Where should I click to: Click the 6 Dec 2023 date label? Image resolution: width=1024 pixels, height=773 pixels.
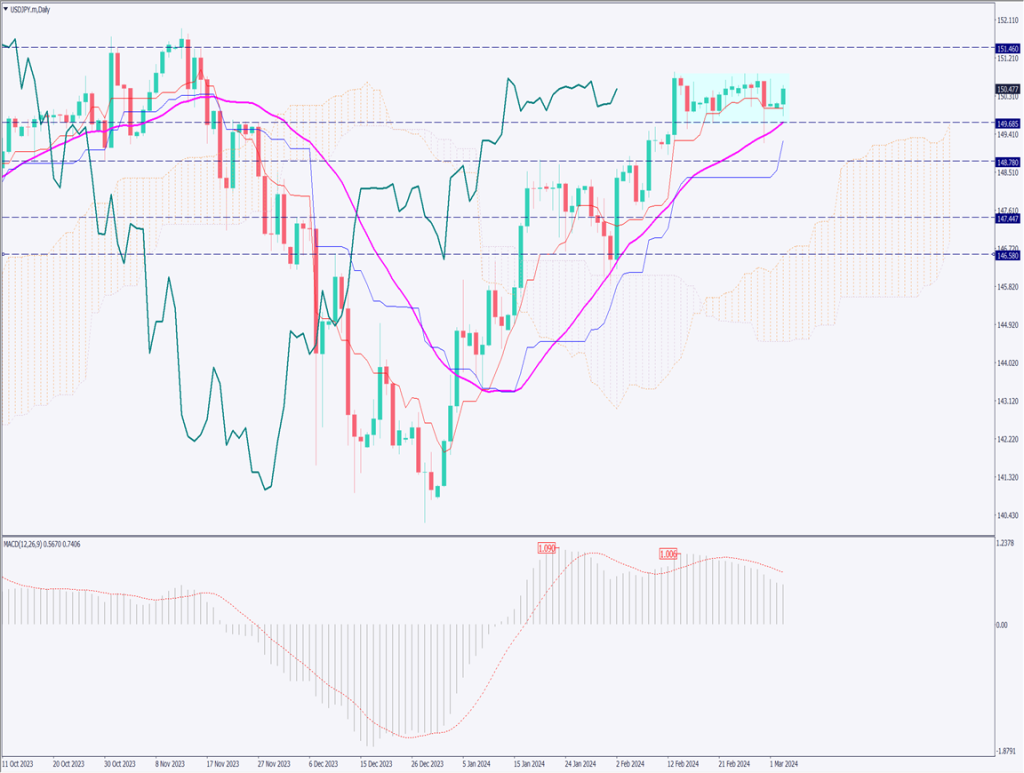322,763
